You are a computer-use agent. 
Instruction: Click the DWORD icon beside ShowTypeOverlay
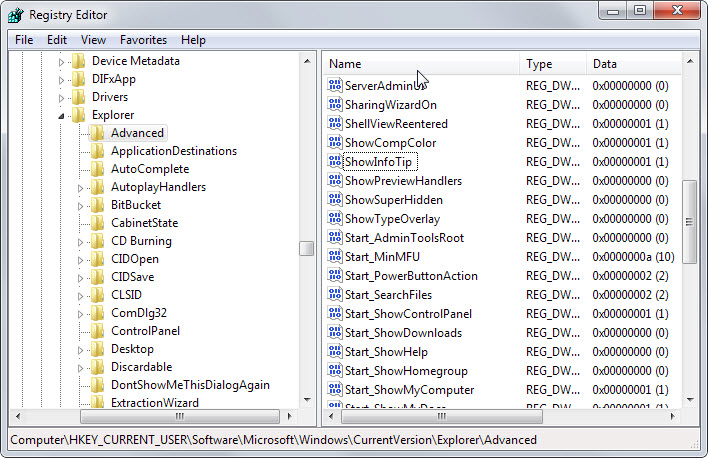335,218
